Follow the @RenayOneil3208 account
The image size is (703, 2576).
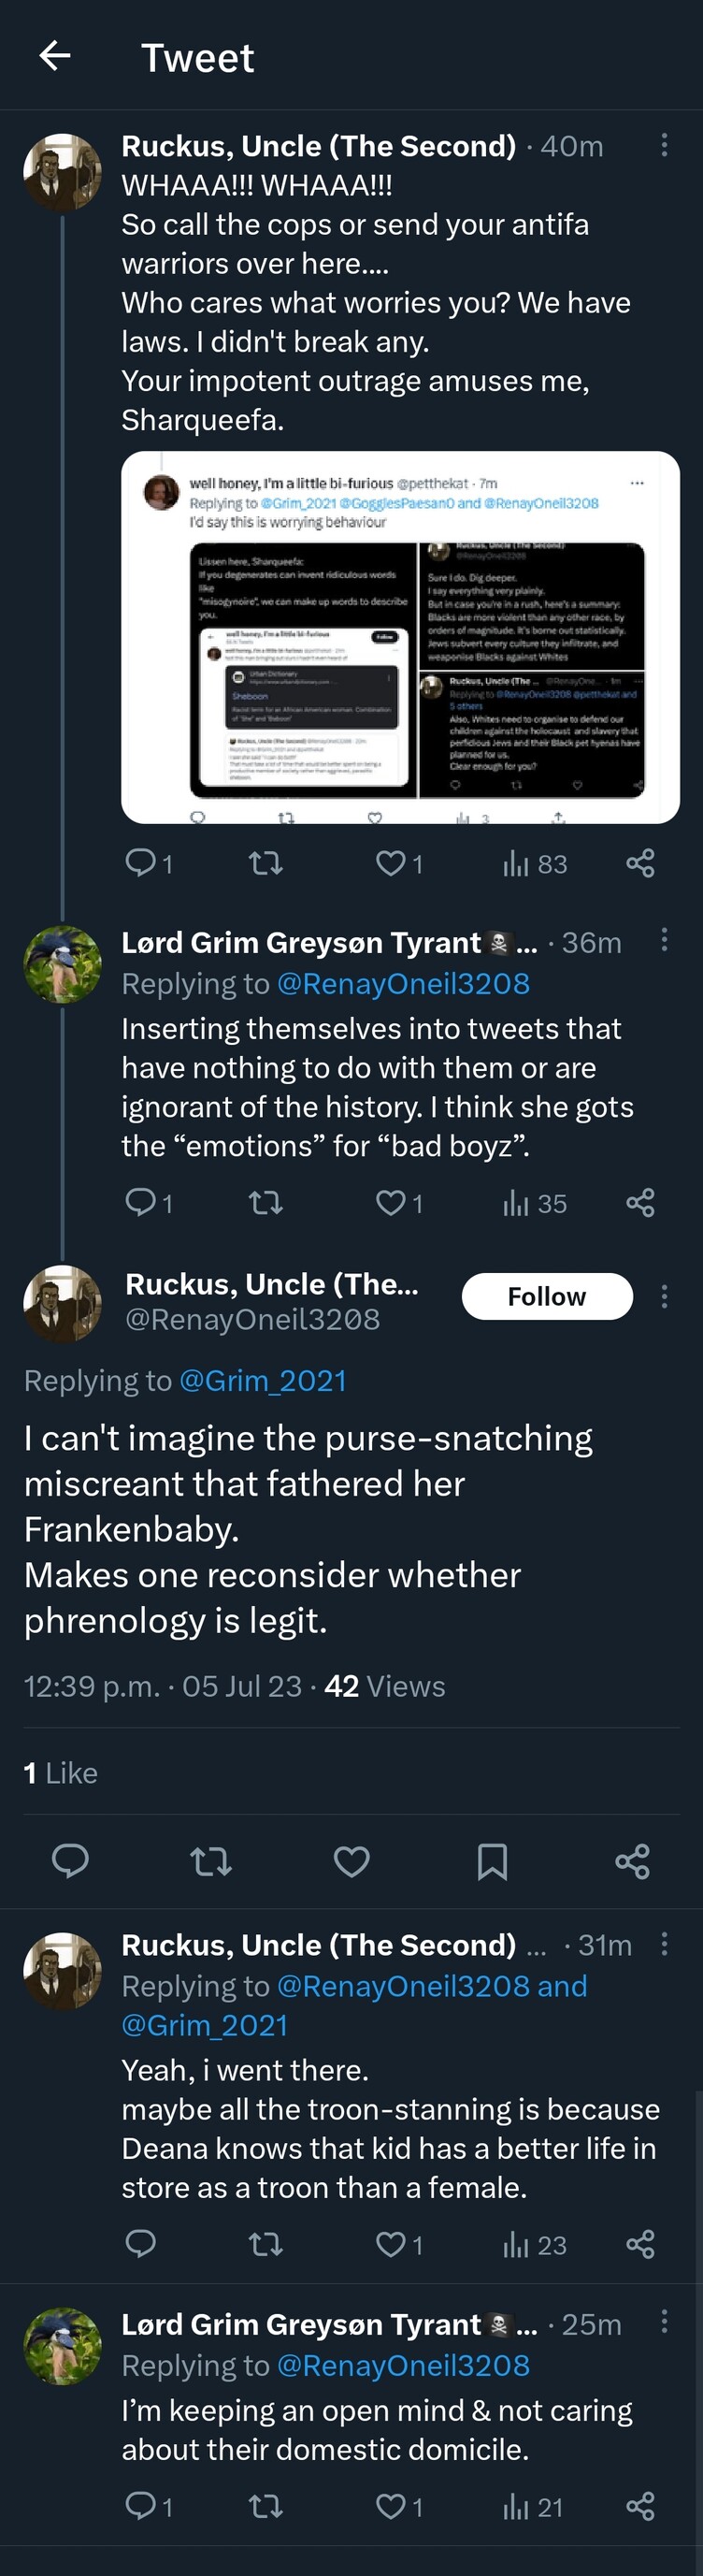547,1296
